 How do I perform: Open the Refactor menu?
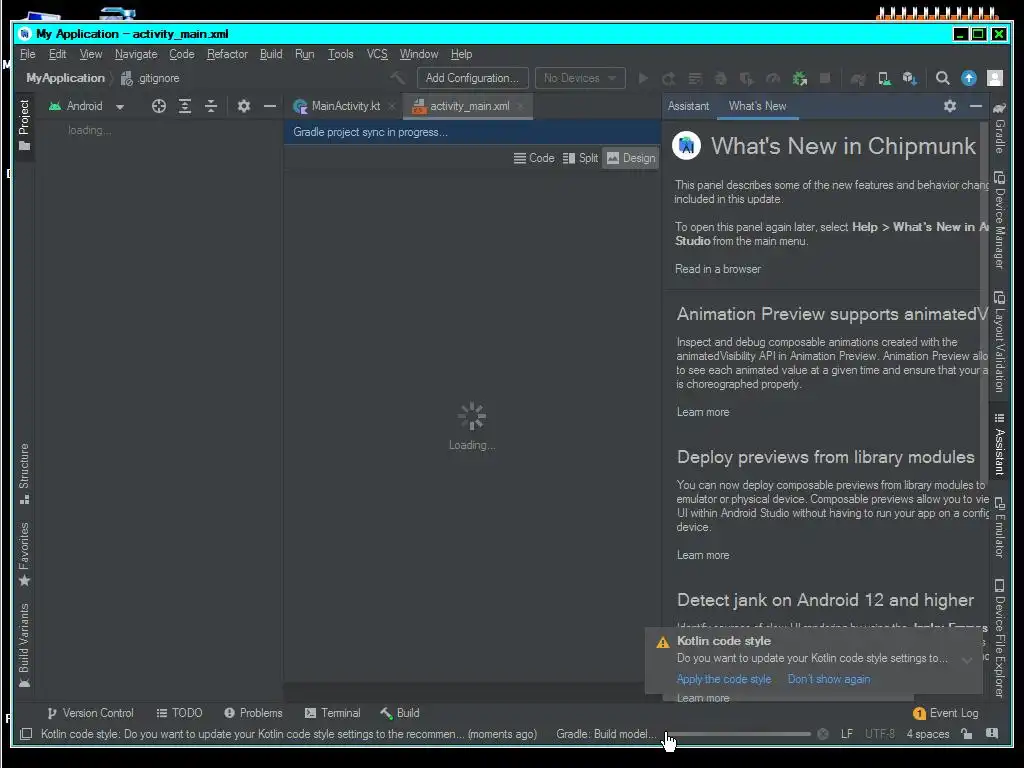coord(227,54)
